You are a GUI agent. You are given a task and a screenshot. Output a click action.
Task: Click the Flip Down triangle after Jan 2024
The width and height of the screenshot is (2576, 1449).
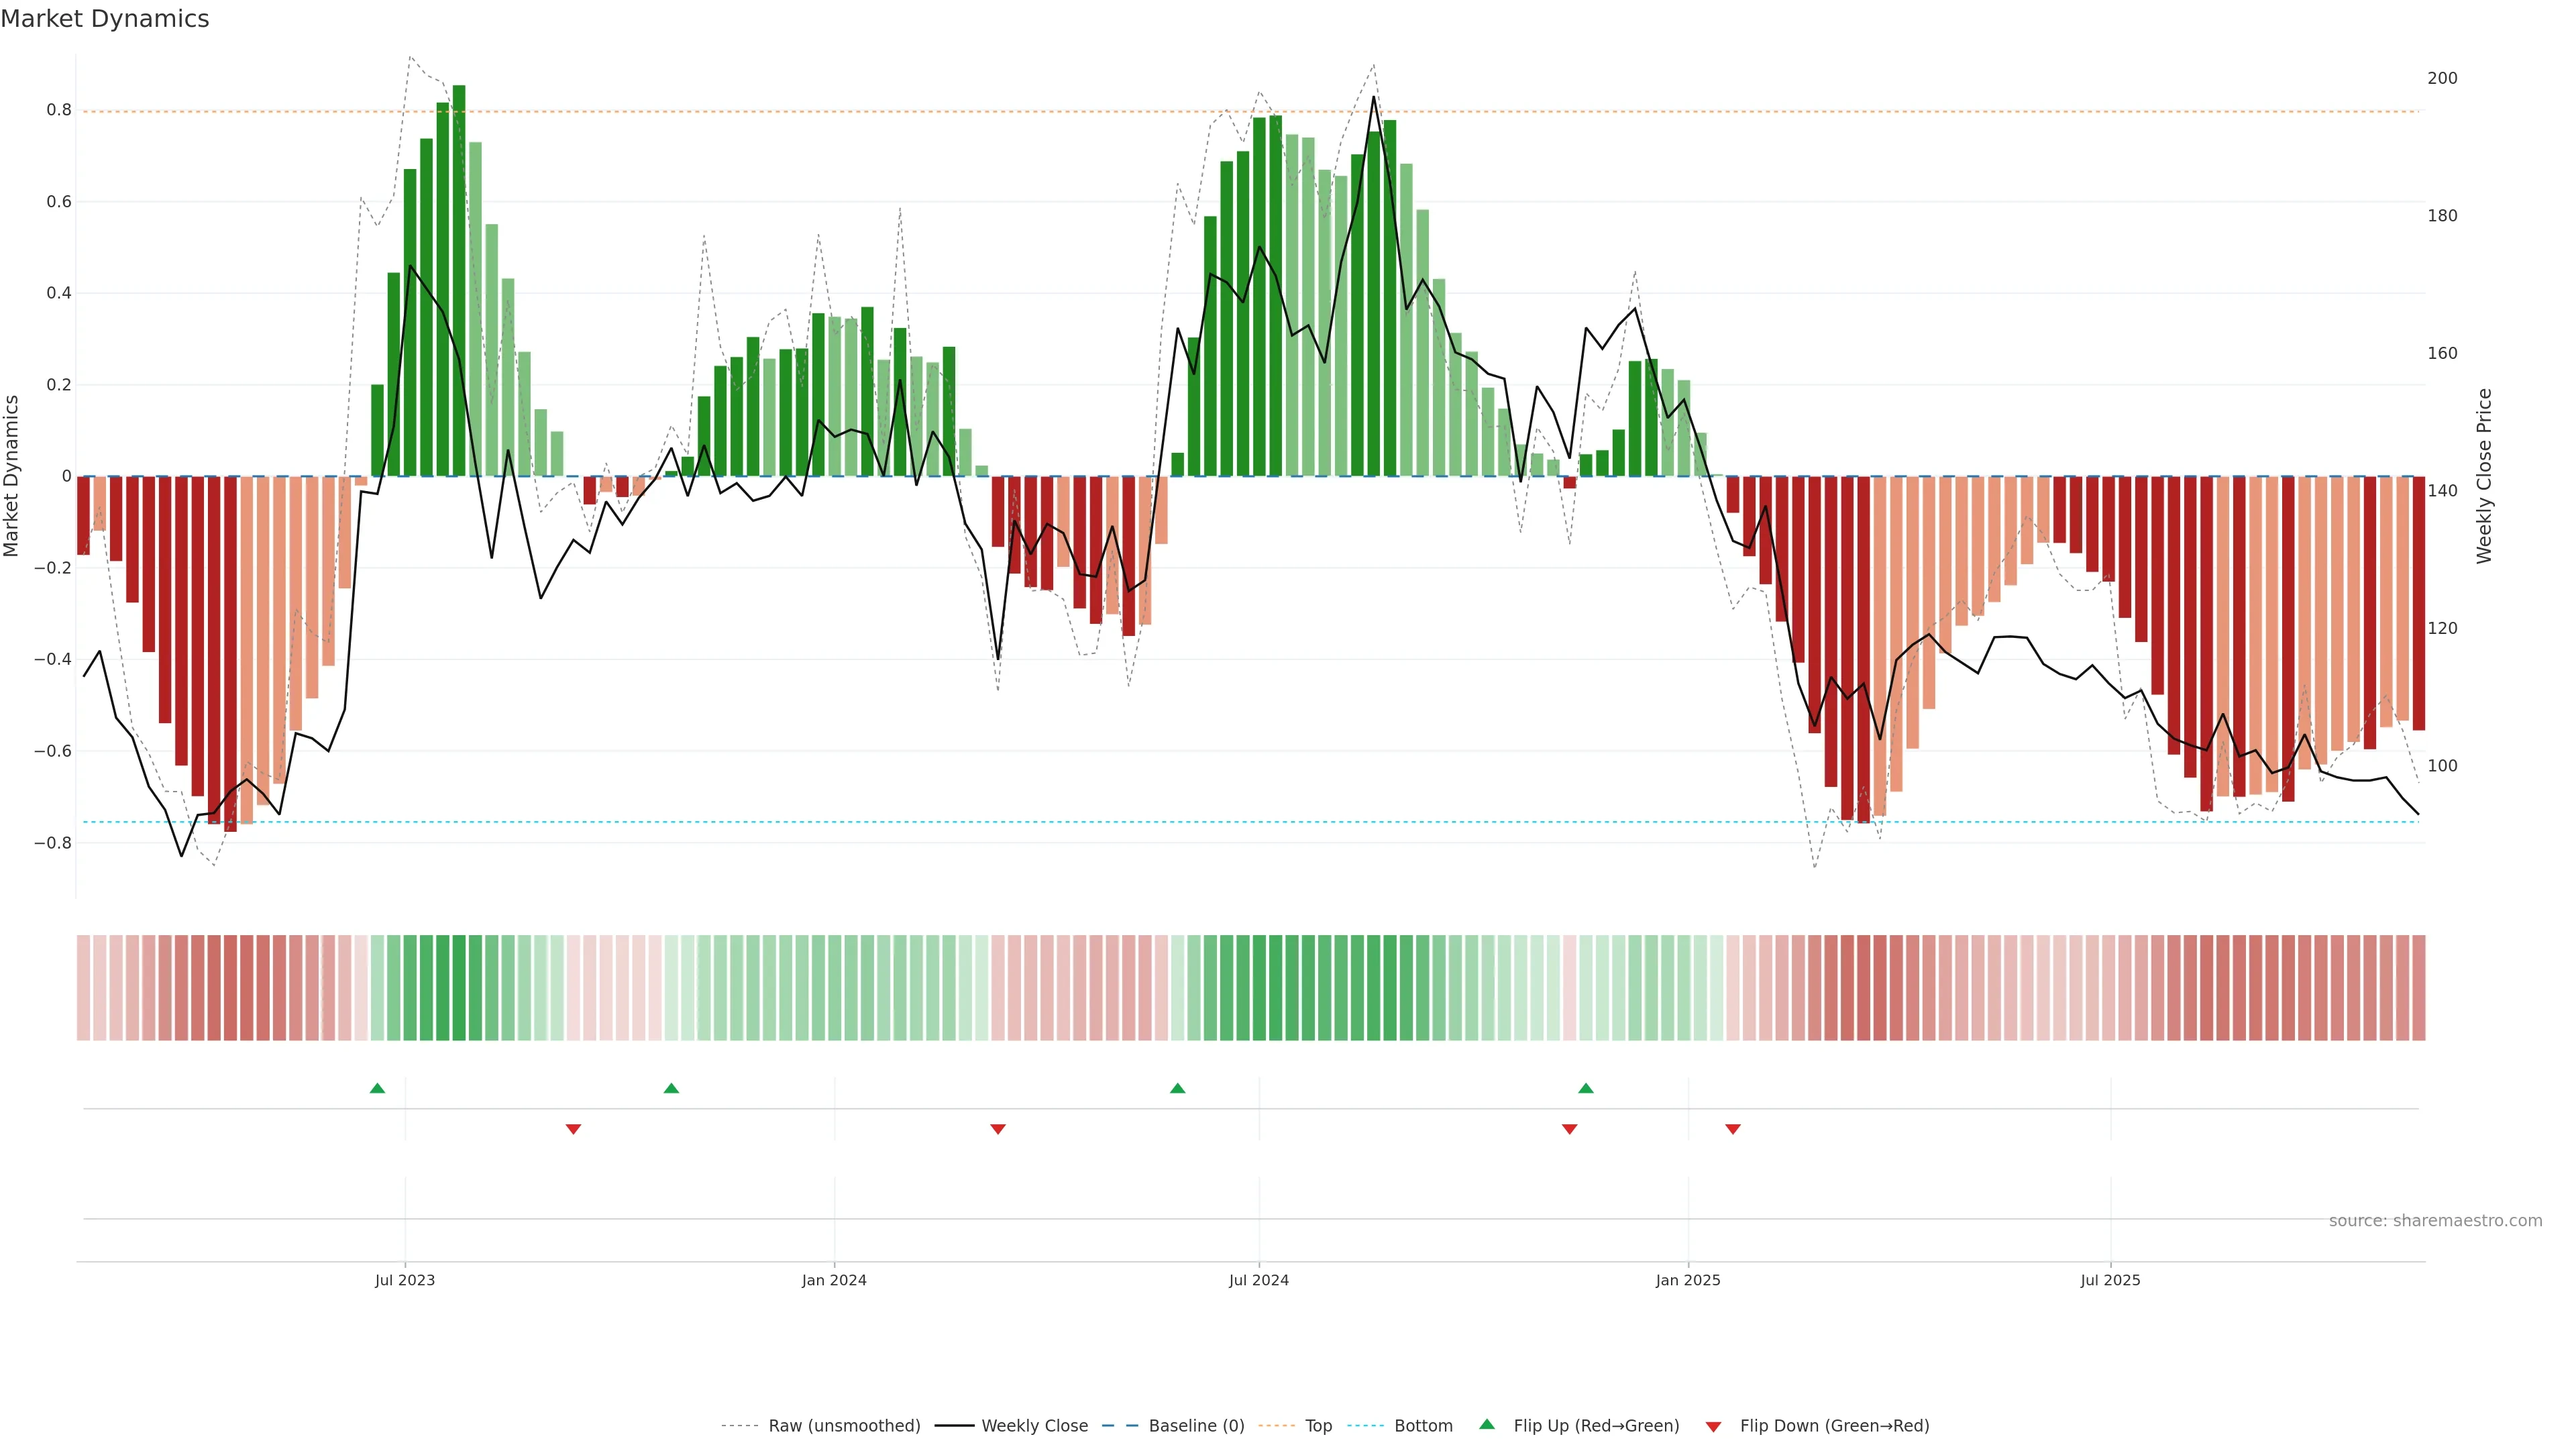pyautogui.click(x=997, y=1129)
